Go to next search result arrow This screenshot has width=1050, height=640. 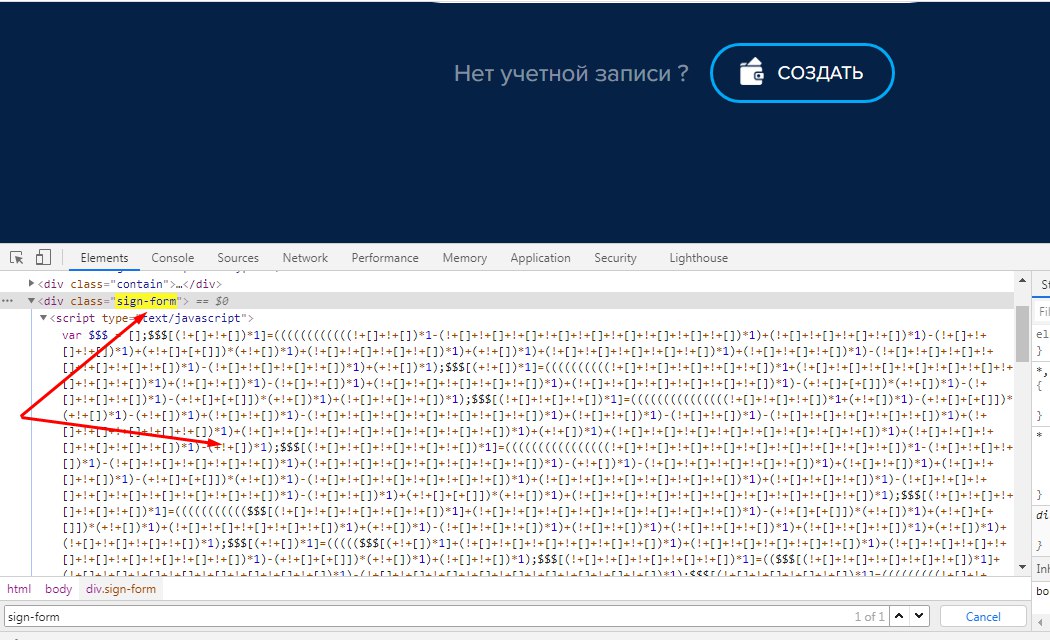click(920, 616)
